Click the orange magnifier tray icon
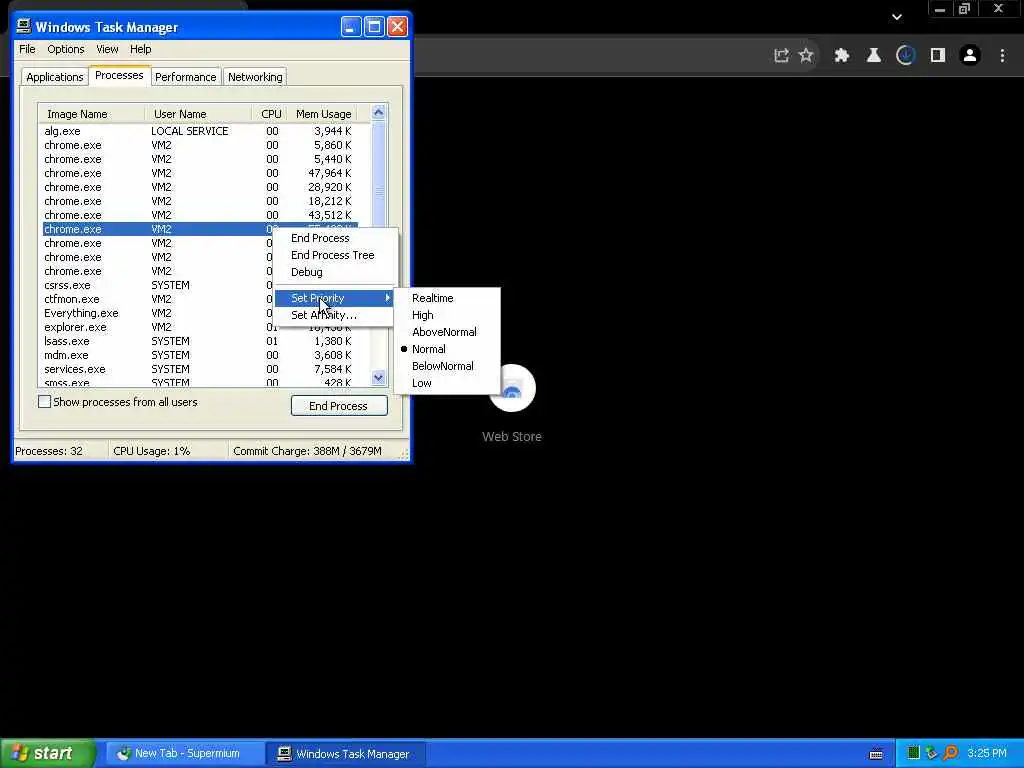 click(950, 754)
